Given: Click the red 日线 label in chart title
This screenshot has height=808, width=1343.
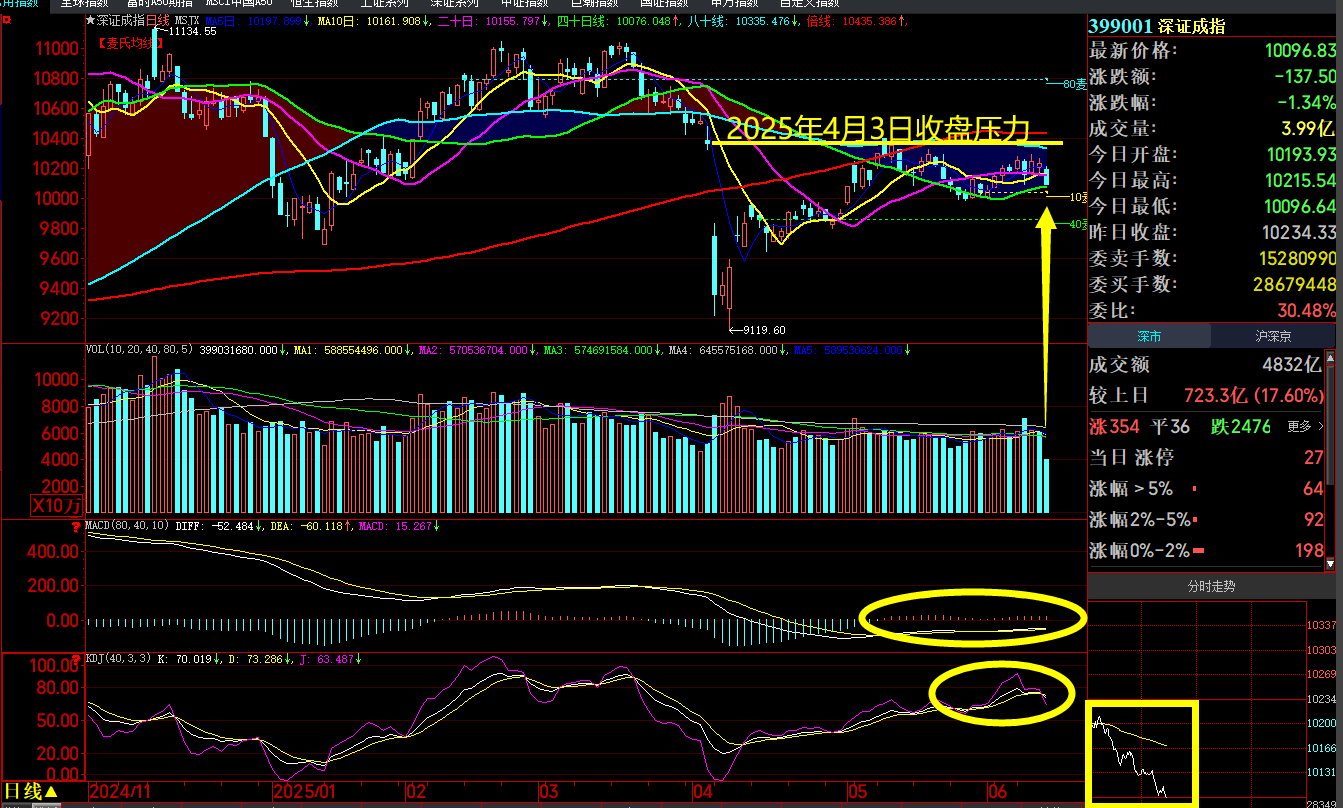Looking at the screenshot, I should click(x=159, y=19).
